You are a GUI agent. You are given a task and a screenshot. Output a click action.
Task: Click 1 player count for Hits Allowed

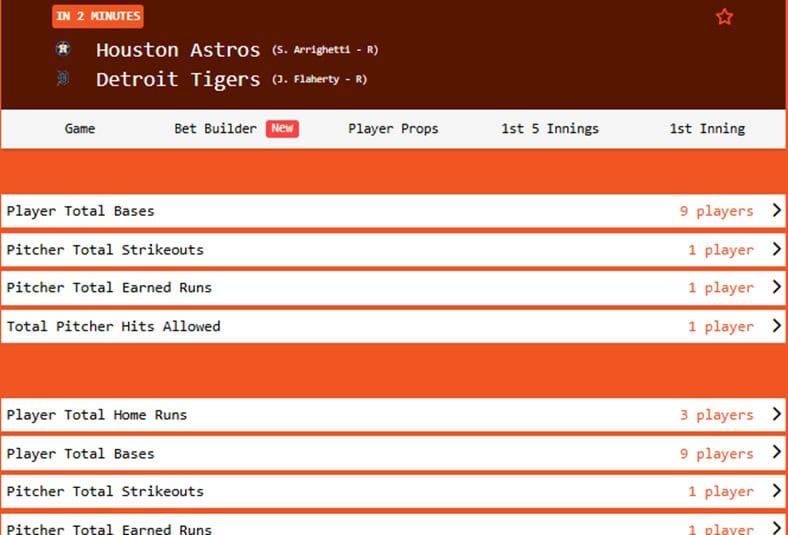pos(721,327)
